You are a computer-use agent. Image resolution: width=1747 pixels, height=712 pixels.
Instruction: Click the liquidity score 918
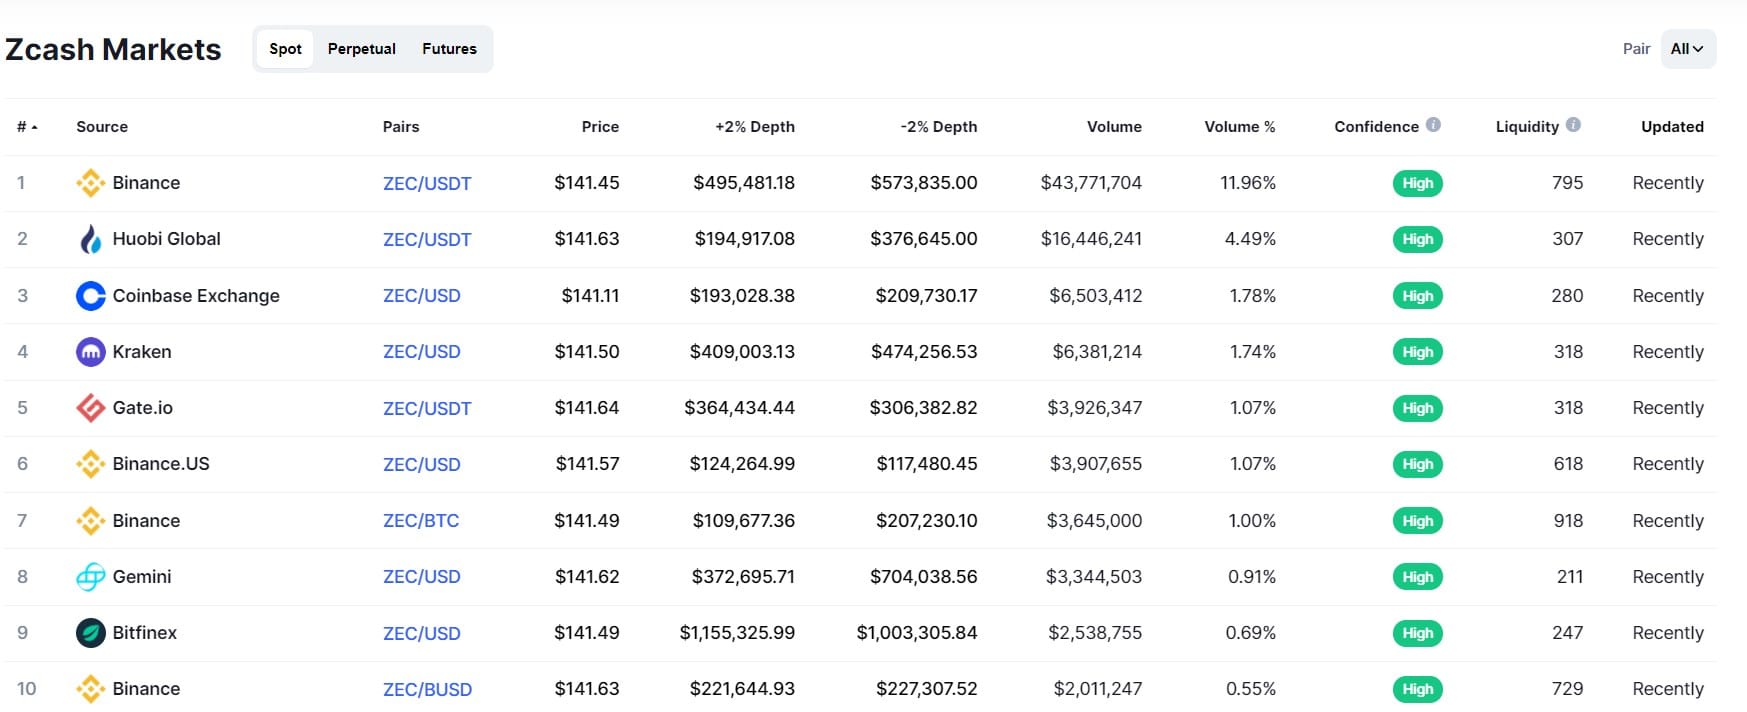tap(1568, 521)
